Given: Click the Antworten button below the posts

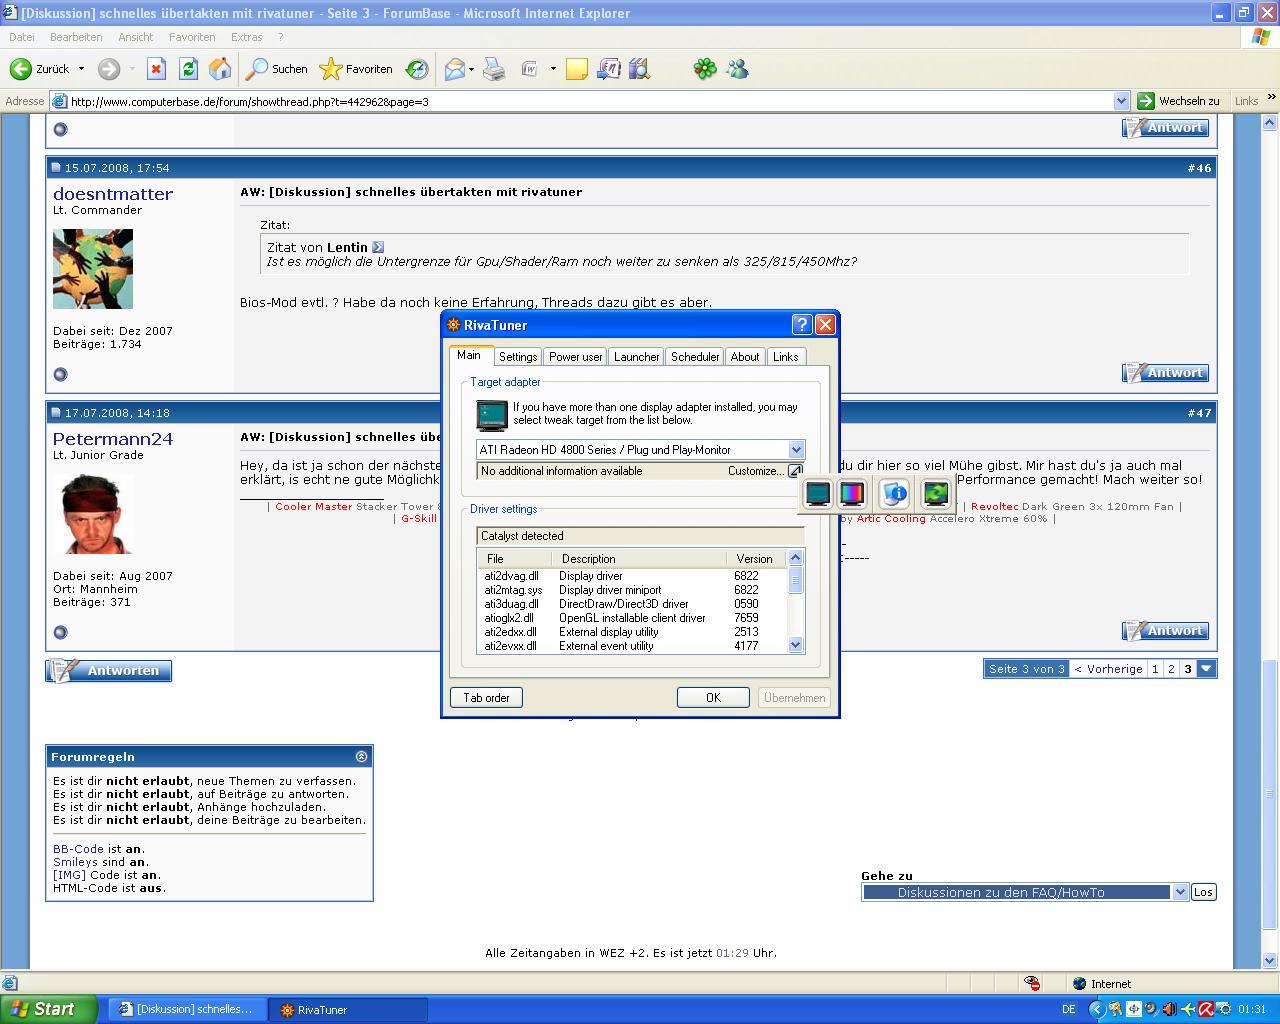Looking at the screenshot, I should click(109, 671).
